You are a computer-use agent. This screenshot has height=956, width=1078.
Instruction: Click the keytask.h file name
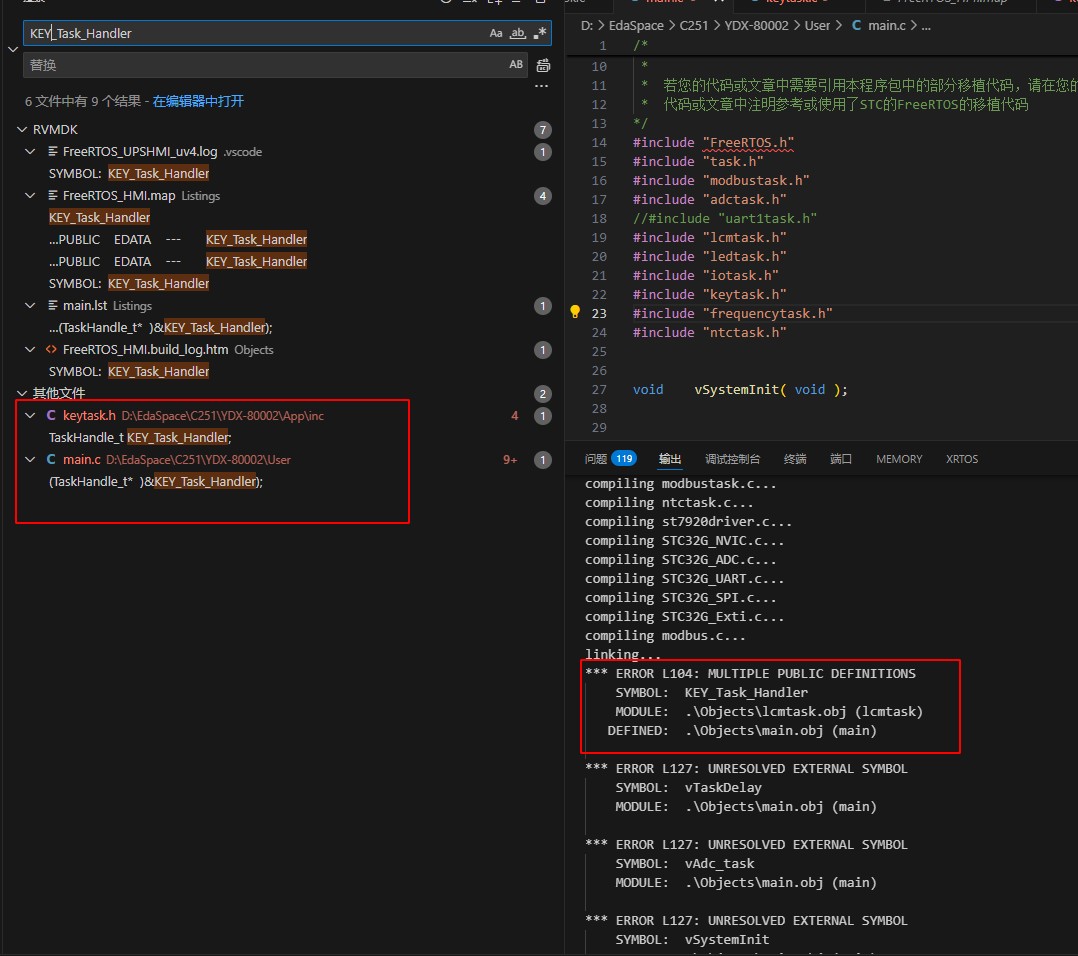[89, 415]
